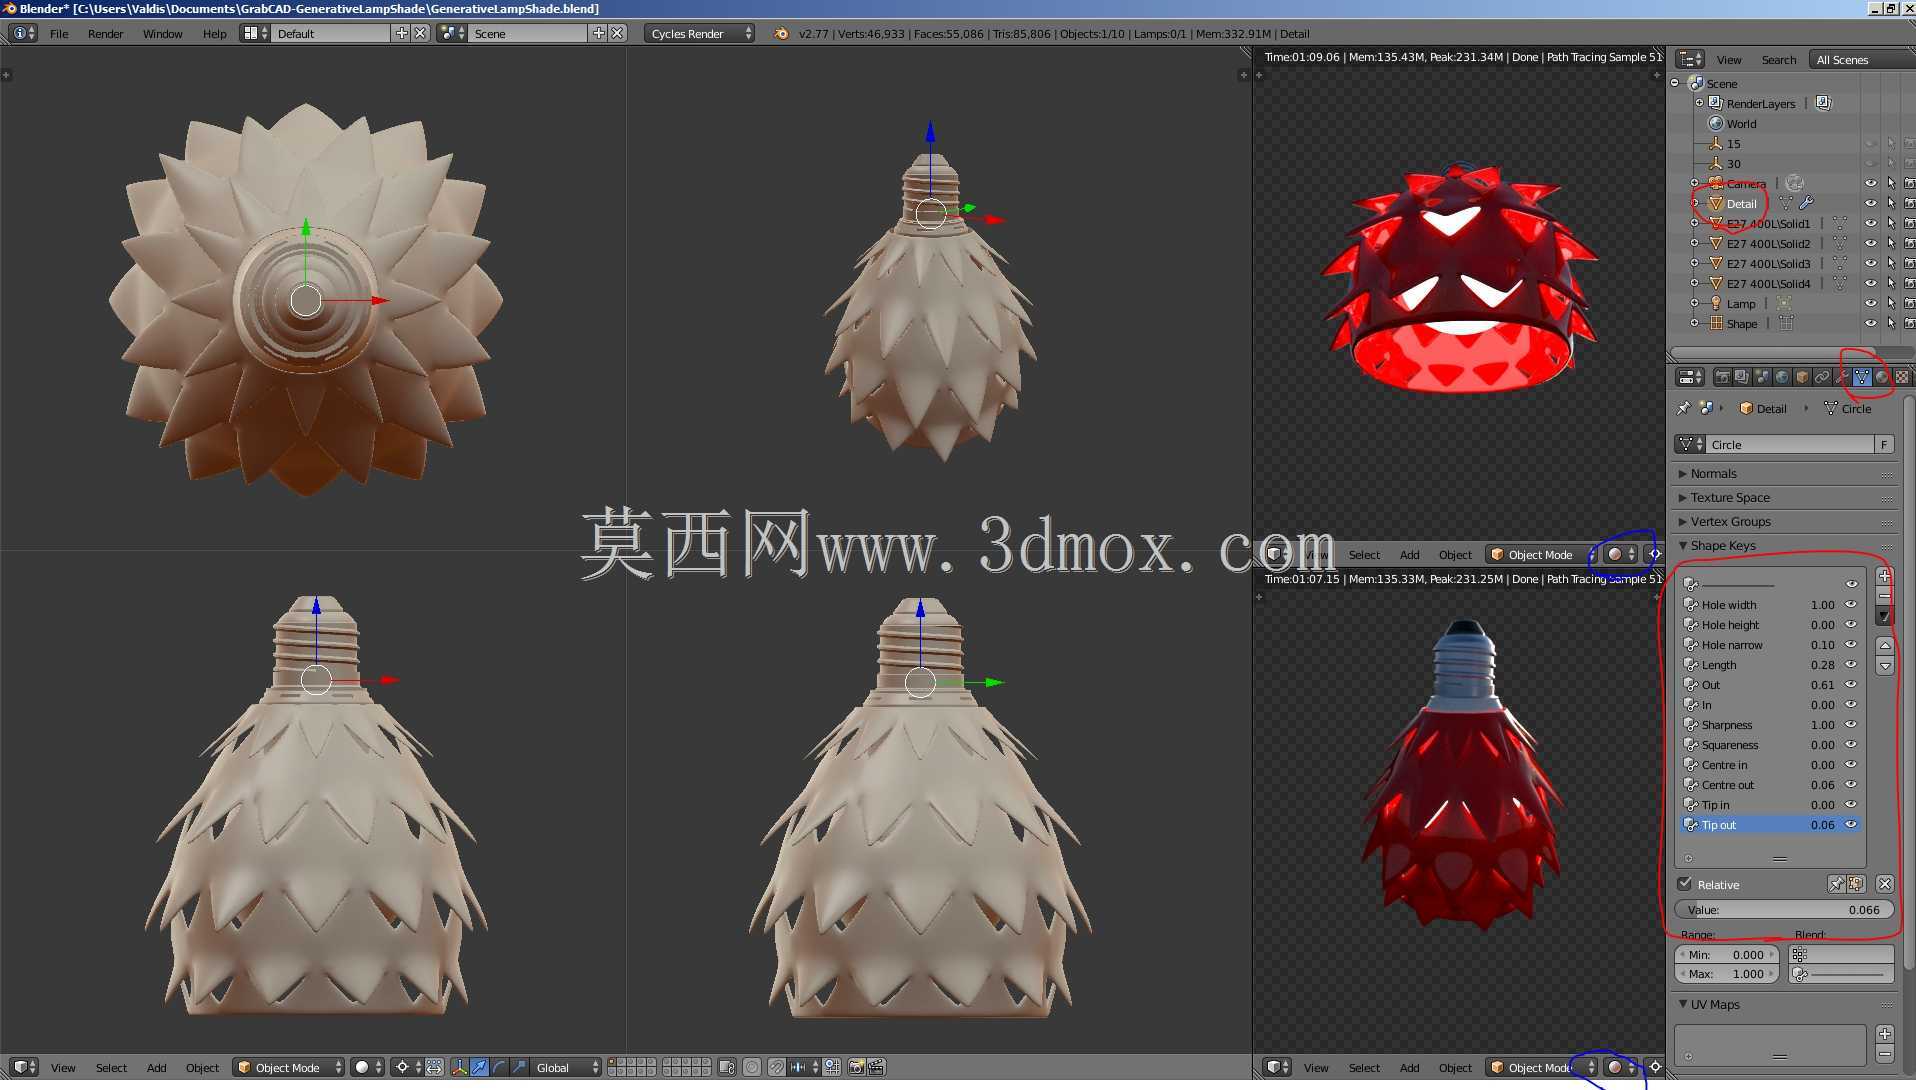Open the Material properties tab (sphere icon)
The height and width of the screenshot is (1090, 1916).
pos(1882,377)
